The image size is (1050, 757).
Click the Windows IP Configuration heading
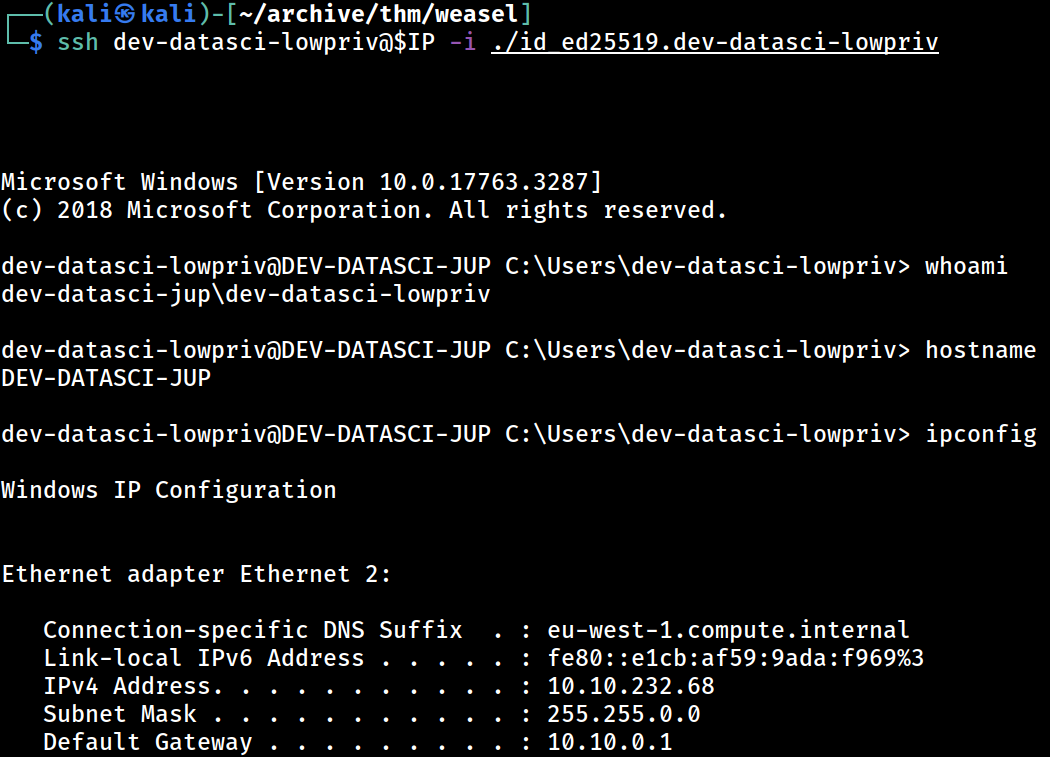coord(169,490)
